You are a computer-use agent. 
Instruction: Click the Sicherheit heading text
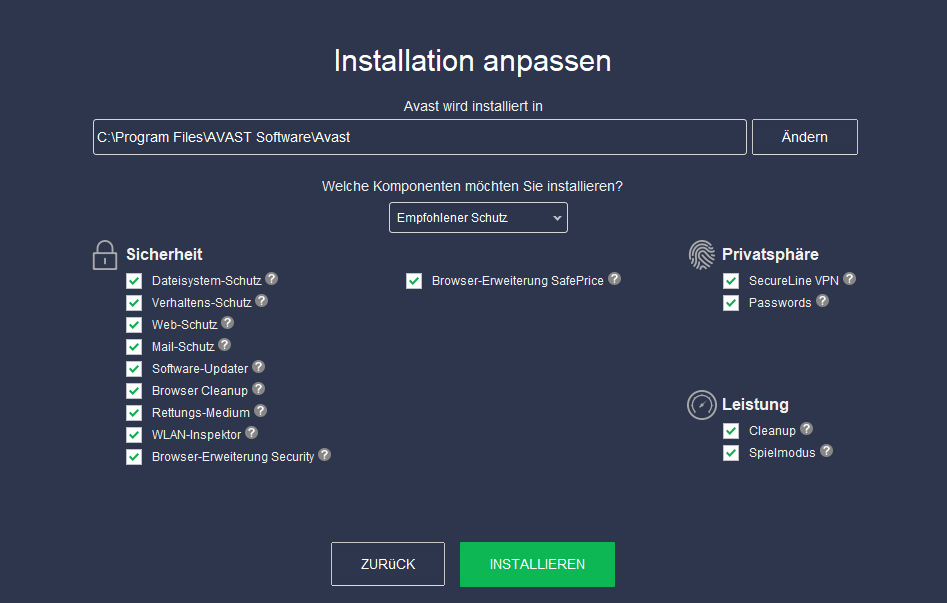click(164, 254)
